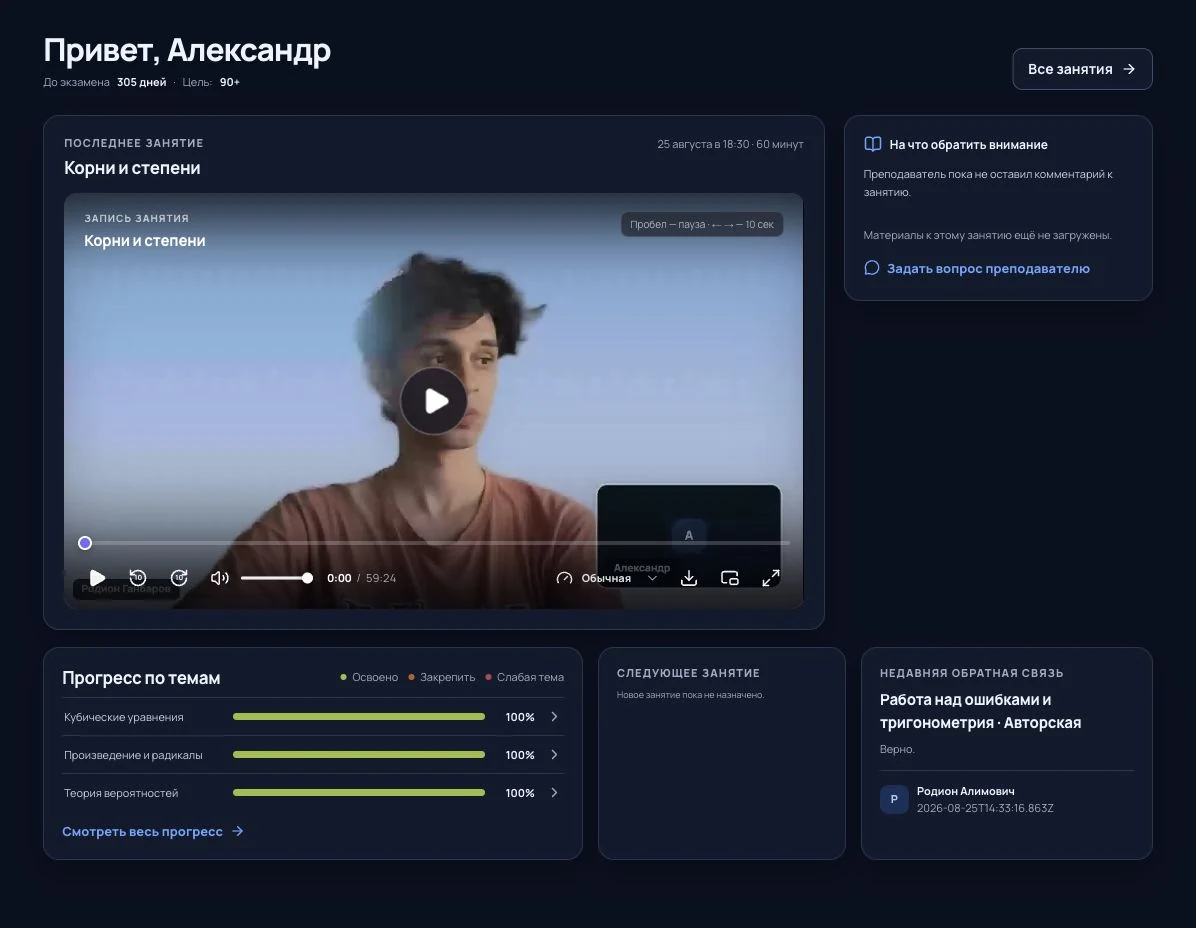
Task: Click timestamp 2026-08-25T14:33:16.863Z
Action: coord(985,808)
